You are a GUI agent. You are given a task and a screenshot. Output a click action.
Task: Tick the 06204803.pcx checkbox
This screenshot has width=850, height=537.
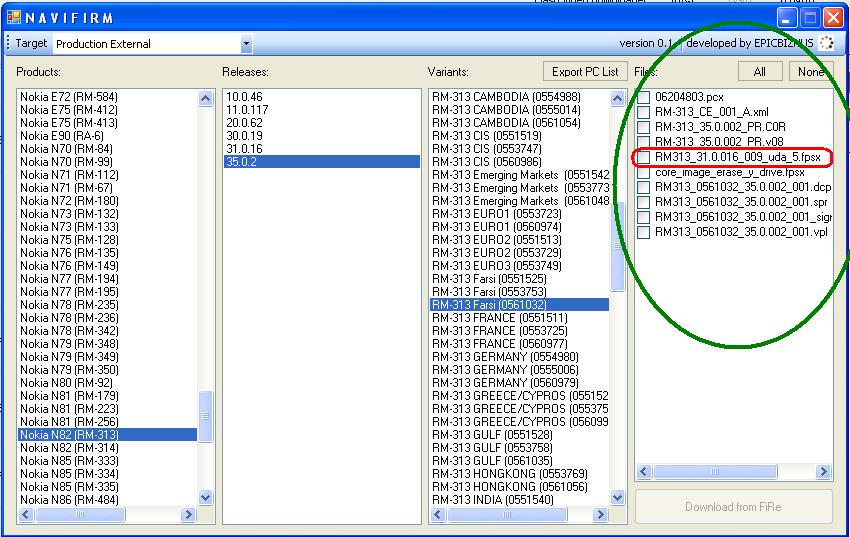click(x=643, y=98)
